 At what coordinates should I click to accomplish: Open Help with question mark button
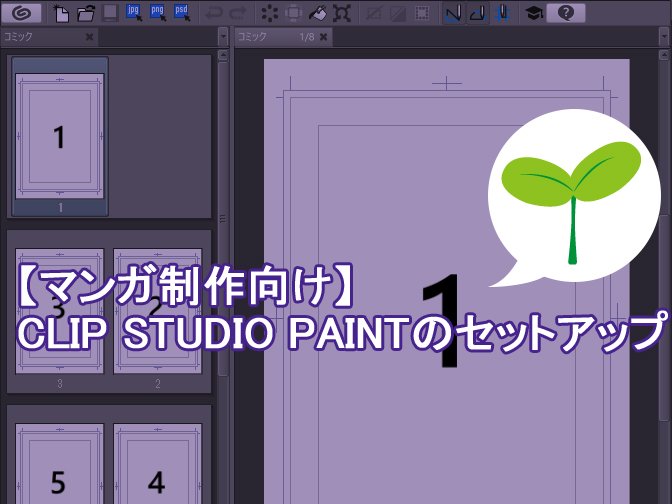click(566, 13)
